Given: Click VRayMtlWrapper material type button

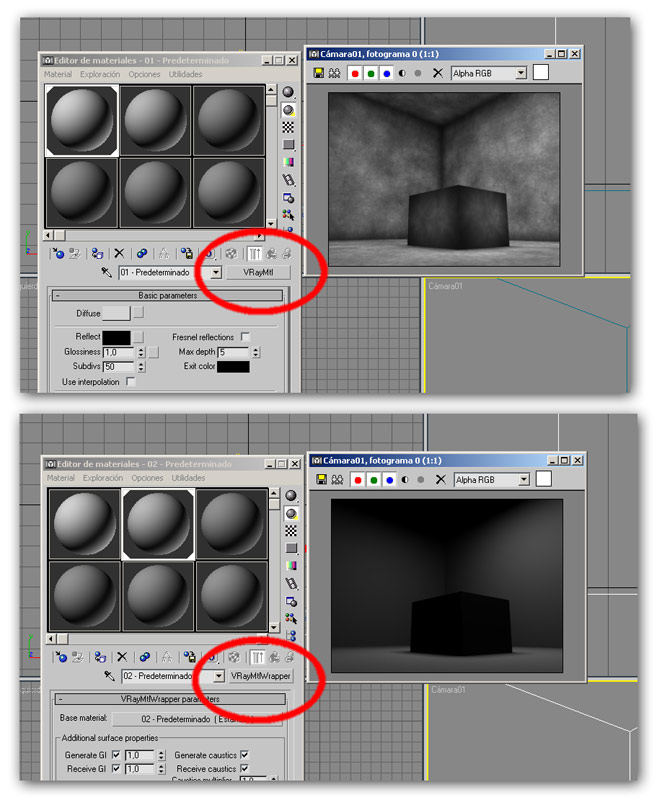Looking at the screenshot, I should [261, 676].
